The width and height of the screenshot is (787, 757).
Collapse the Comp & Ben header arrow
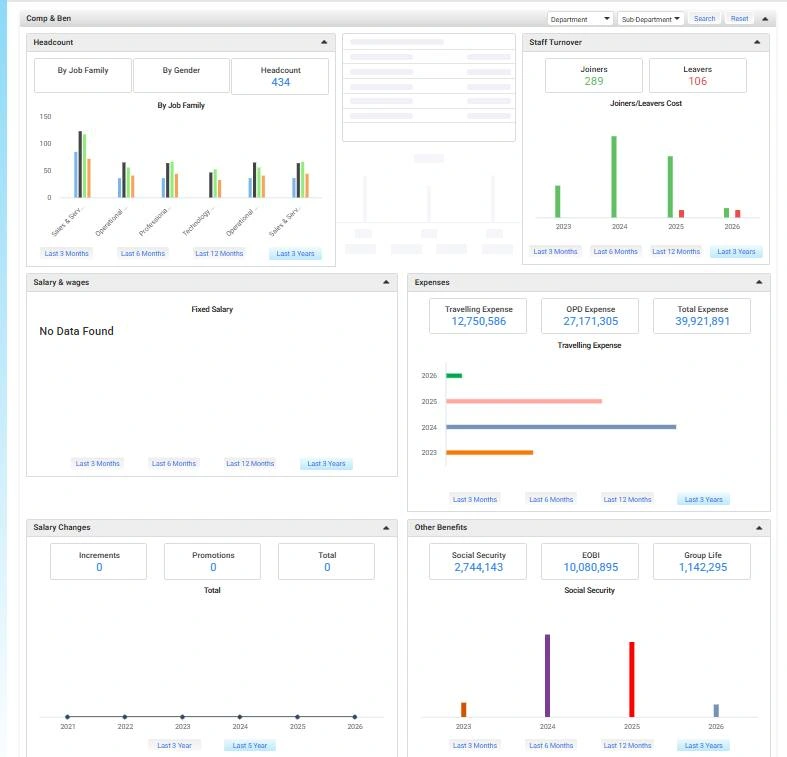pyautogui.click(x=765, y=19)
